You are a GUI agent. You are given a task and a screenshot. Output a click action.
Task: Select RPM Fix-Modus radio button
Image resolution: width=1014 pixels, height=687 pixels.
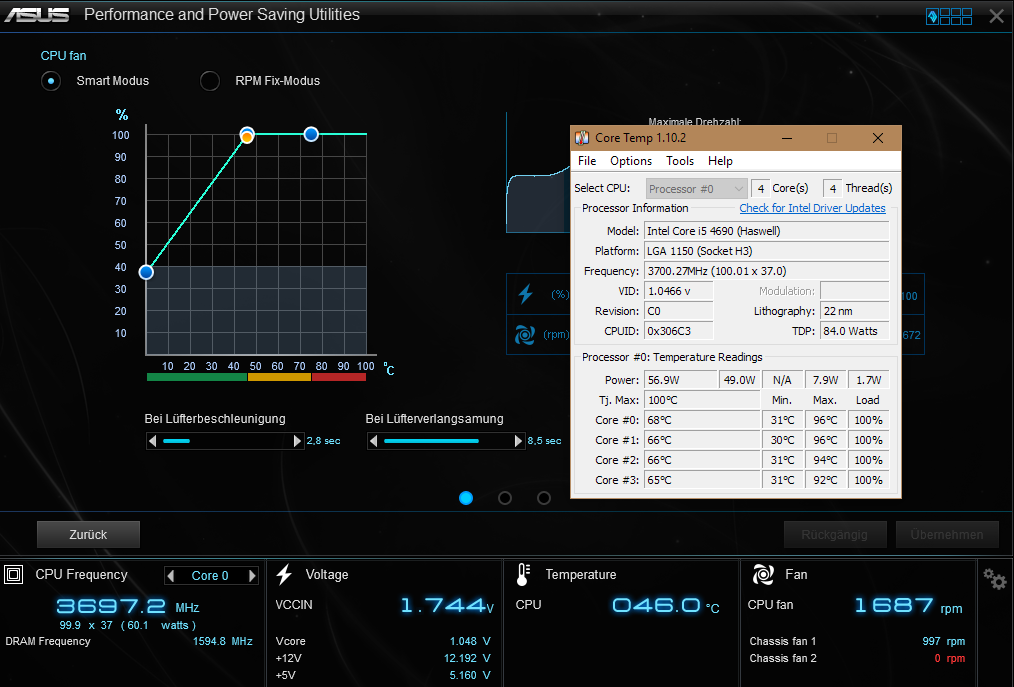point(210,81)
